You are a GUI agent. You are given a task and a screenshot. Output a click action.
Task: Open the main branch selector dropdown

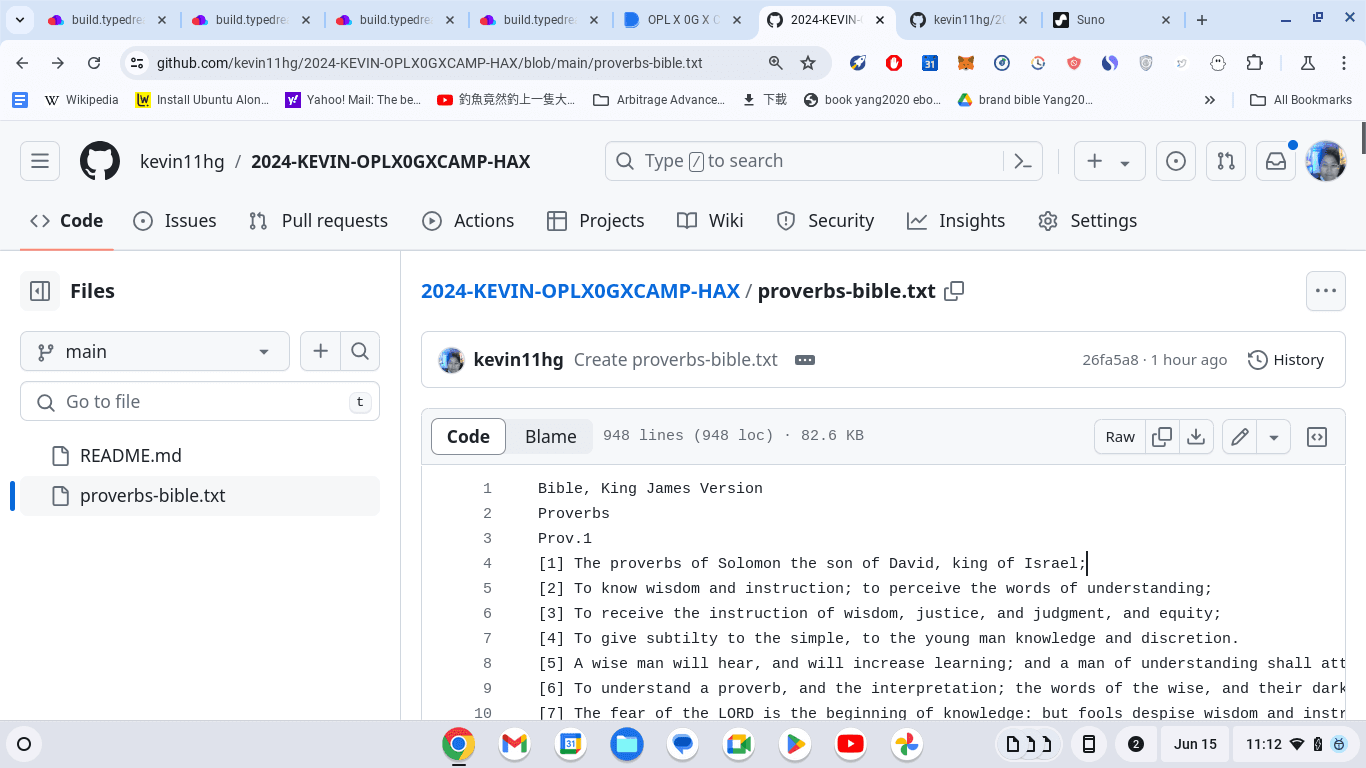click(155, 351)
